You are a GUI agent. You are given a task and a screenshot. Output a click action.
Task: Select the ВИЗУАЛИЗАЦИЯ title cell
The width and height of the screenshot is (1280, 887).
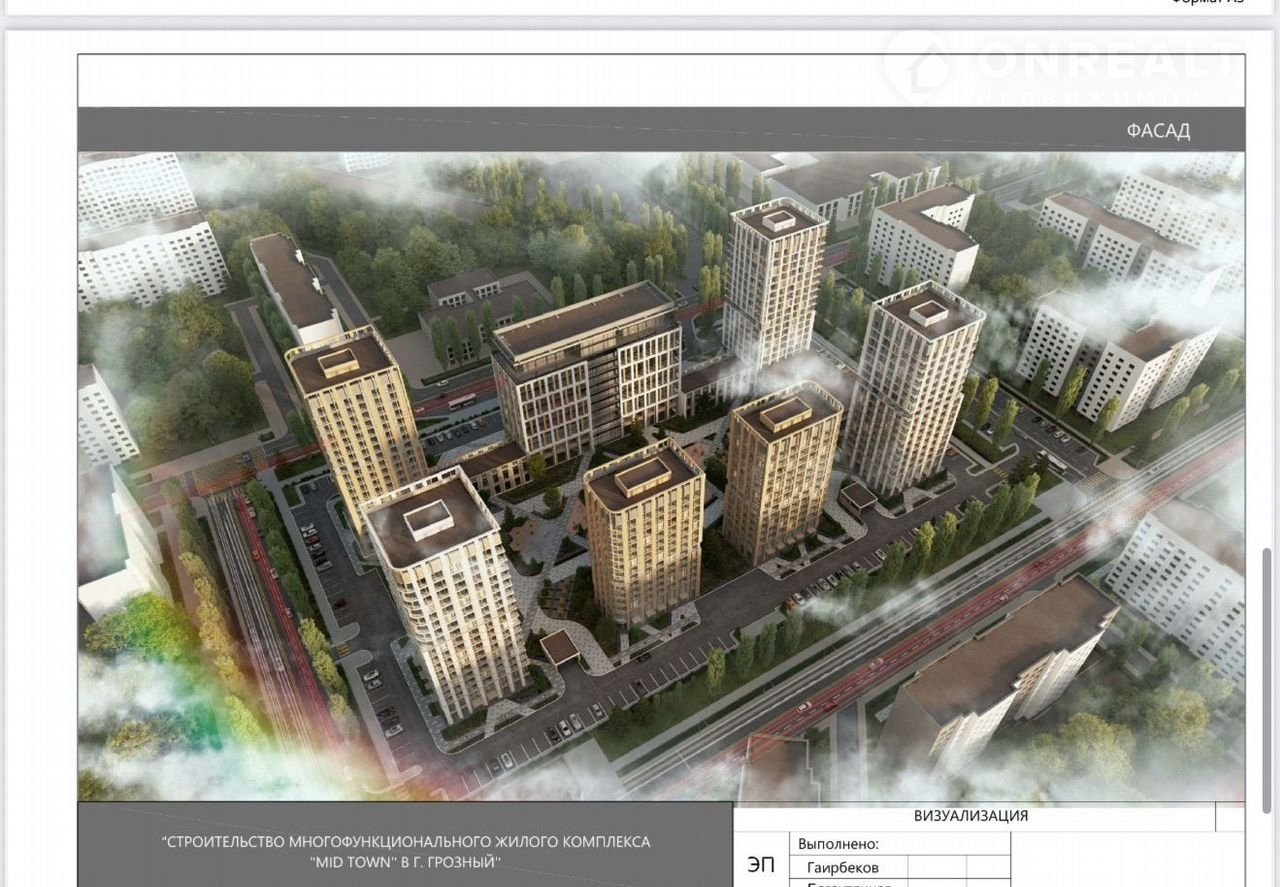coord(971,815)
